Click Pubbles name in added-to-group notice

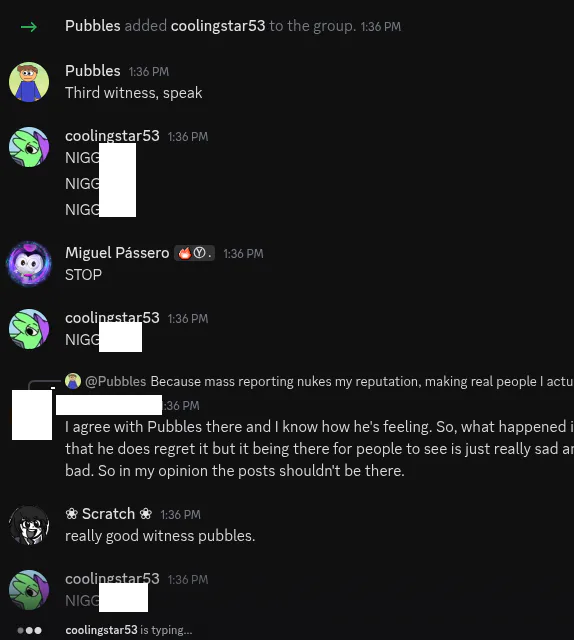[93, 26]
